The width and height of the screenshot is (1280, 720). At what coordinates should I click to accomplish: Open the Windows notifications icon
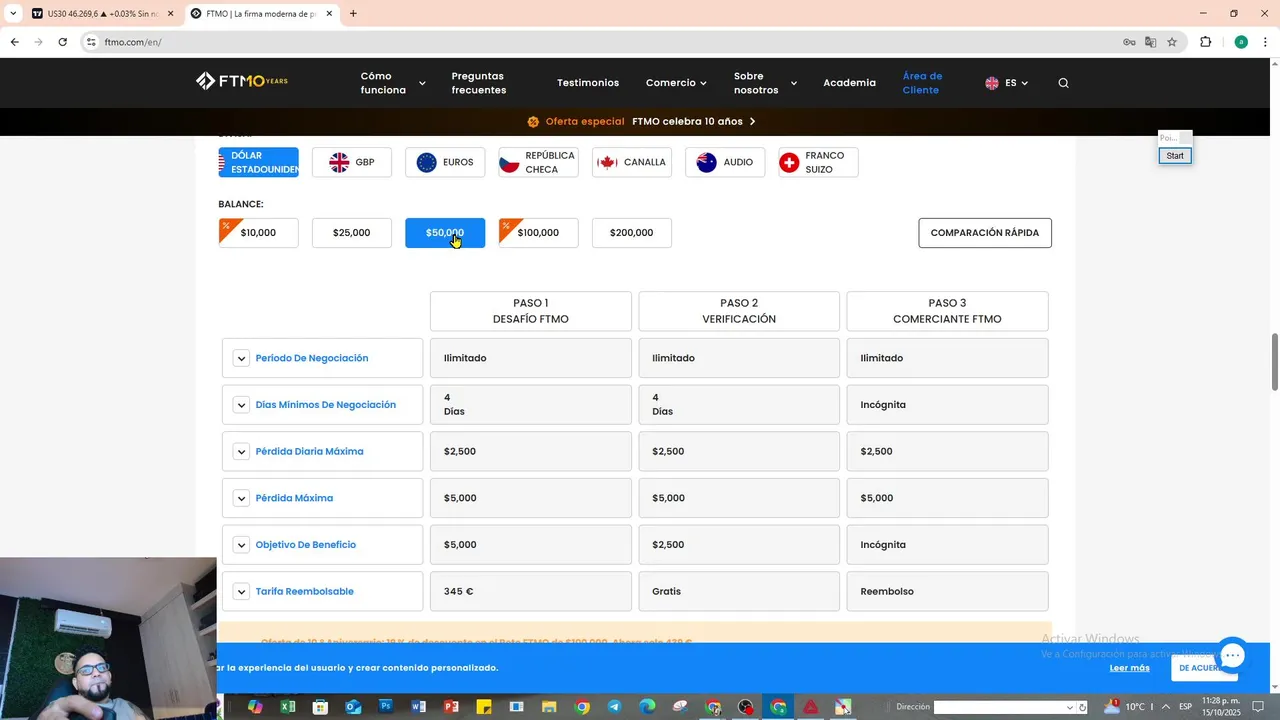tap(1259, 707)
